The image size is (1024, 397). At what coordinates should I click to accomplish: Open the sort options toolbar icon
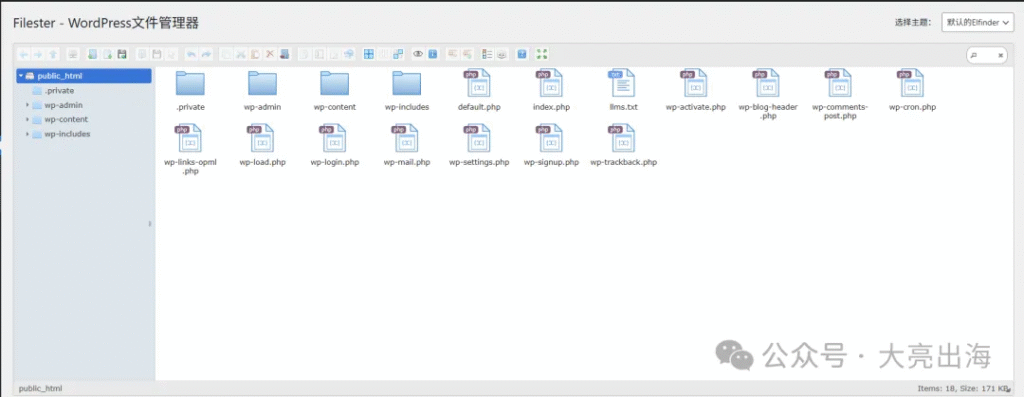[502, 54]
